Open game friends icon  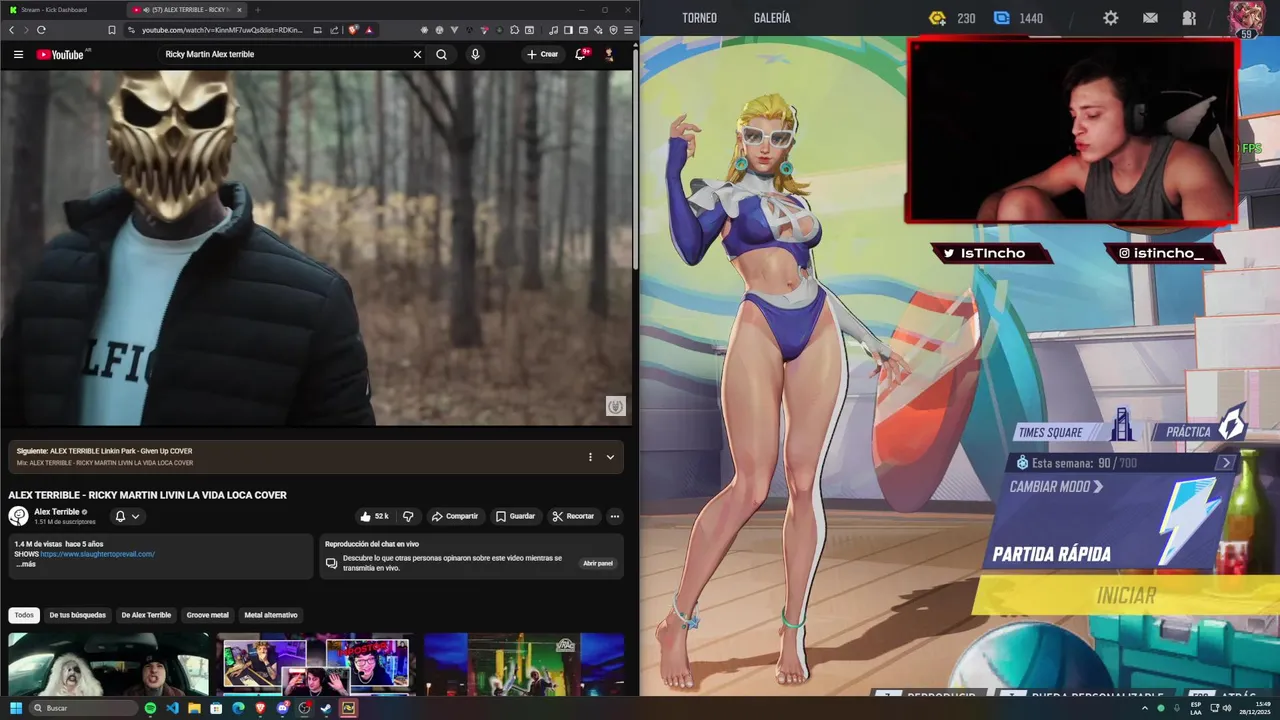click(1189, 18)
